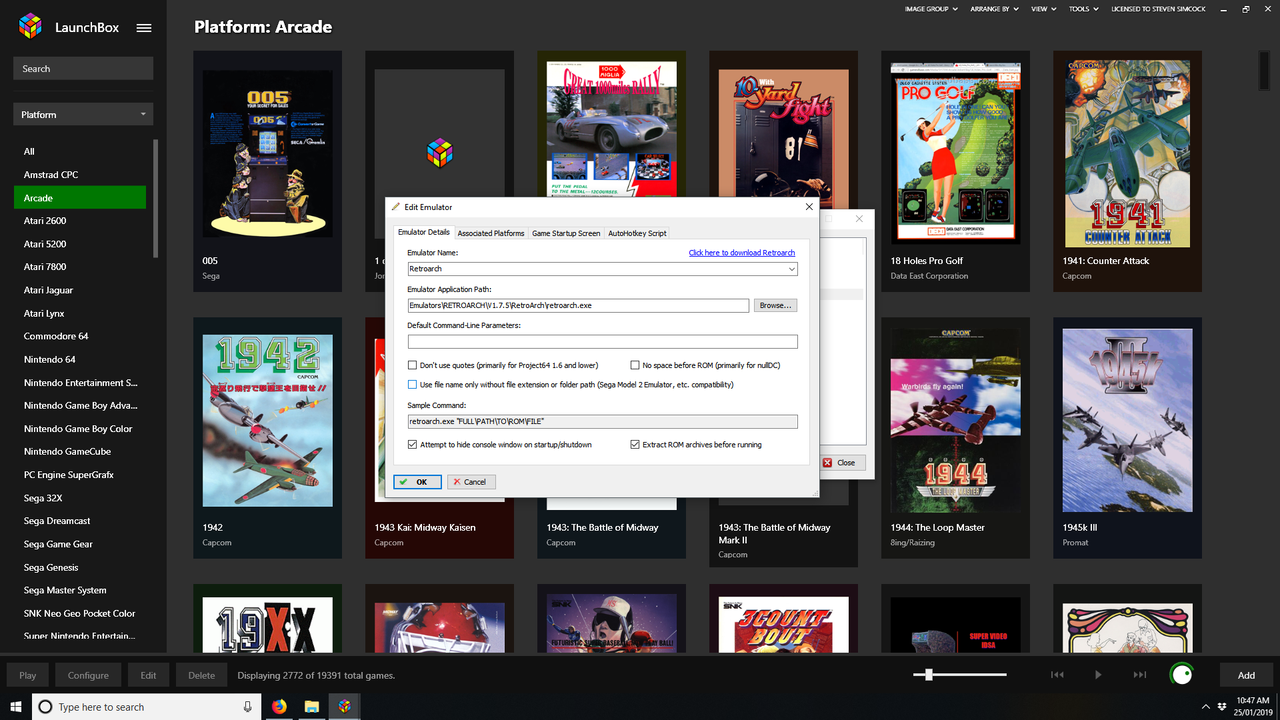Open the LaunchBox hamburger menu
The height and width of the screenshot is (720, 1280).
pos(144,28)
